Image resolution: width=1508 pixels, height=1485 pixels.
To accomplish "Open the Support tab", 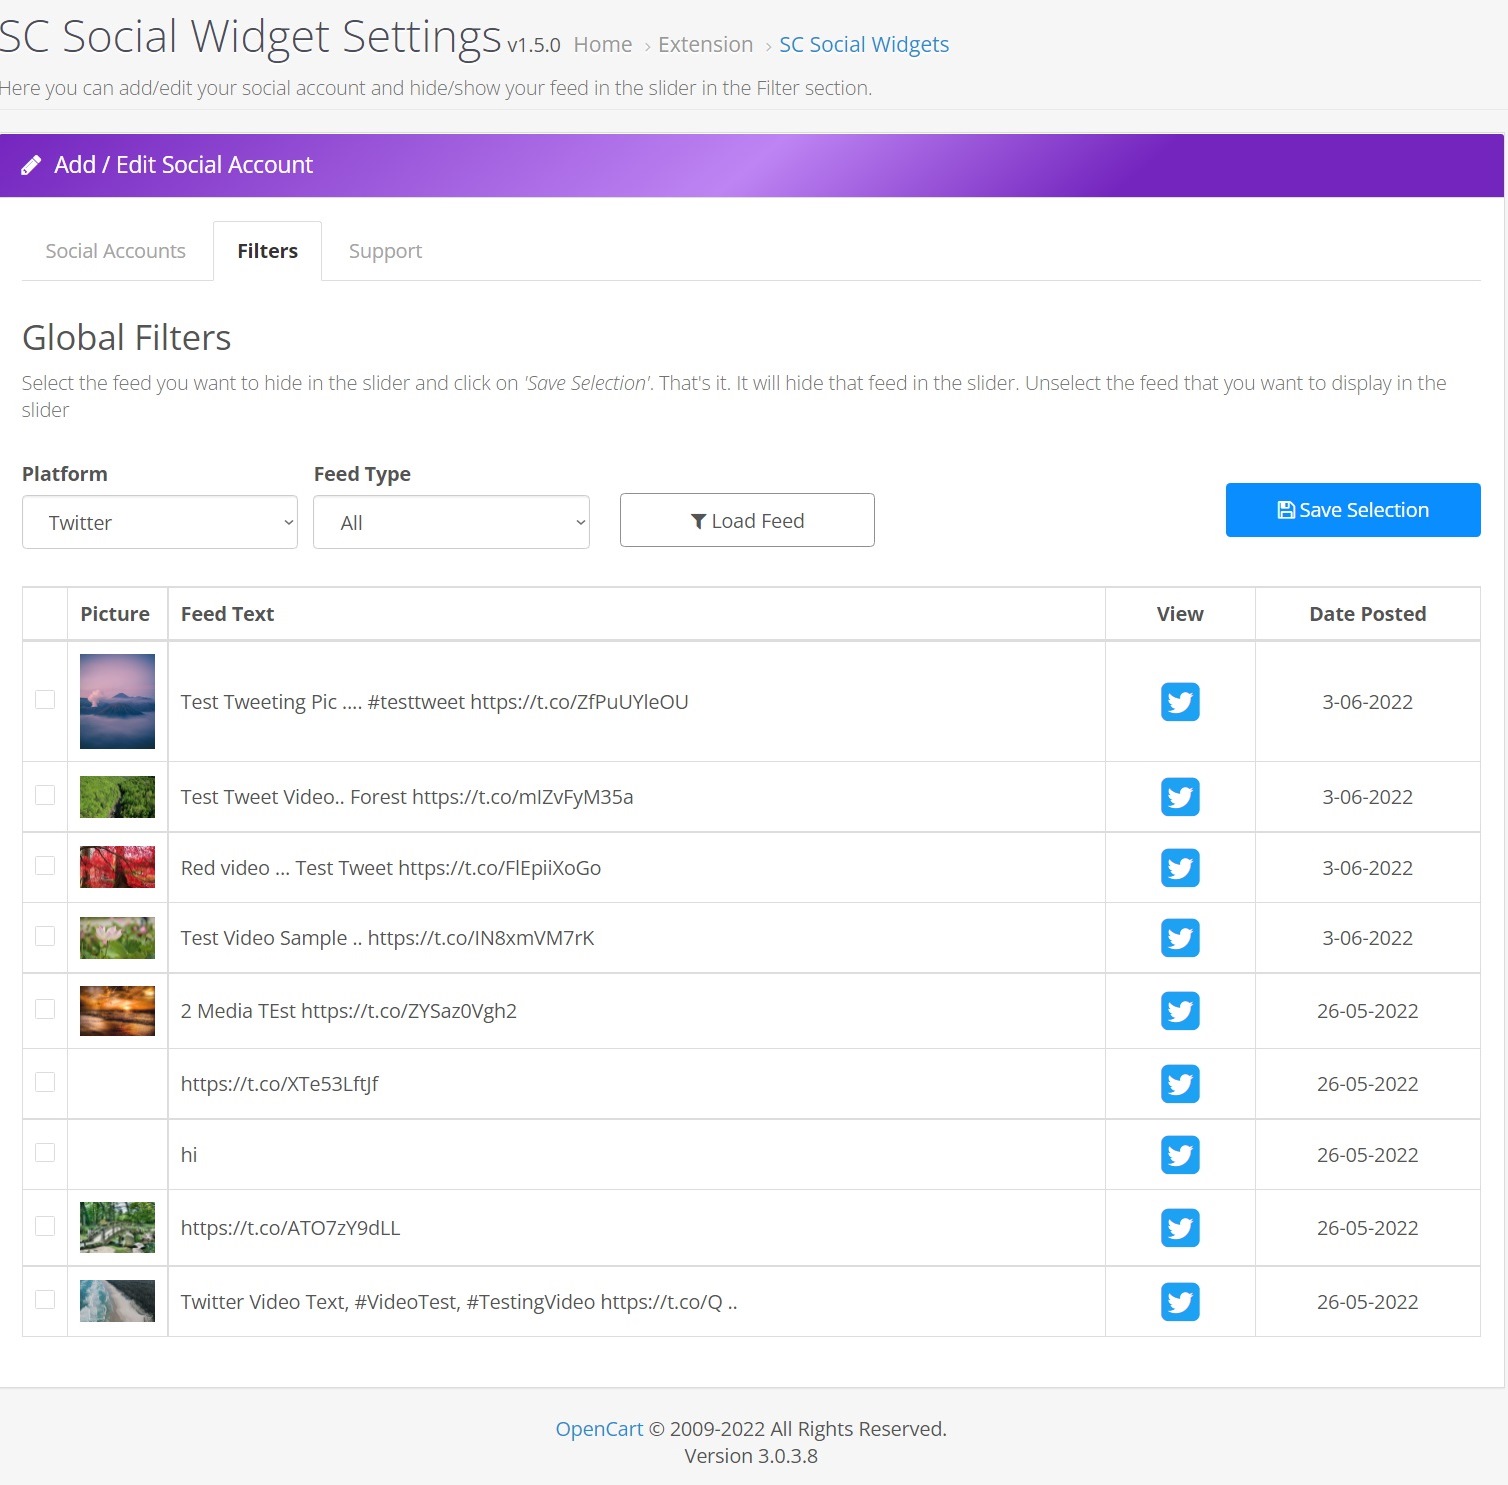I will pos(385,251).
